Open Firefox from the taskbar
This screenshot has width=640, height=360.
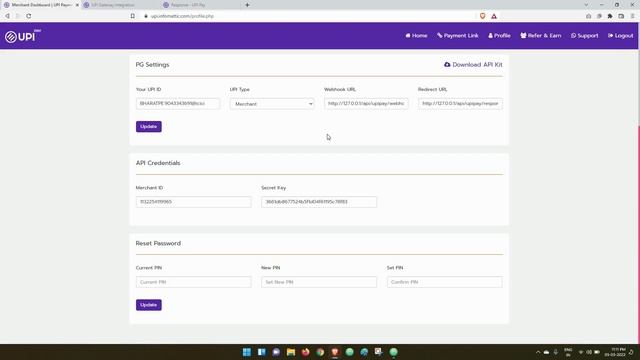pos(305,352)
